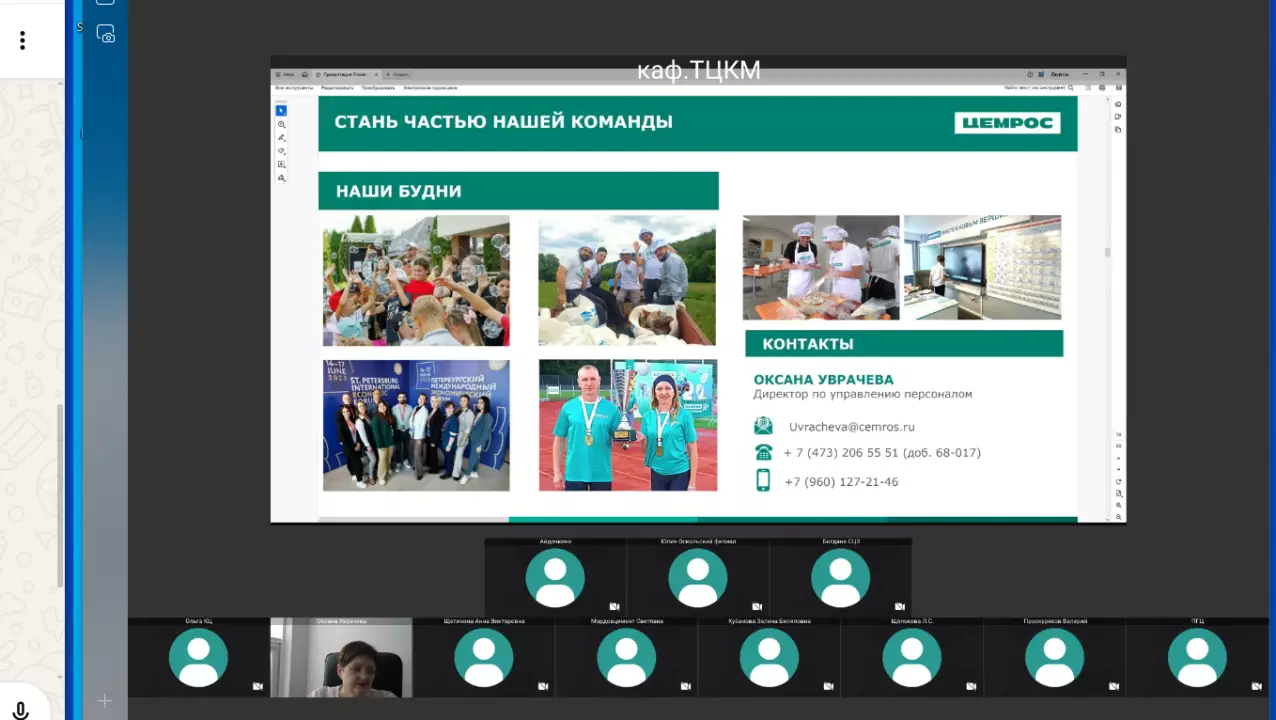Select the Айденкина participant tile
1276x720 pixels.
[x=555, y=577]
